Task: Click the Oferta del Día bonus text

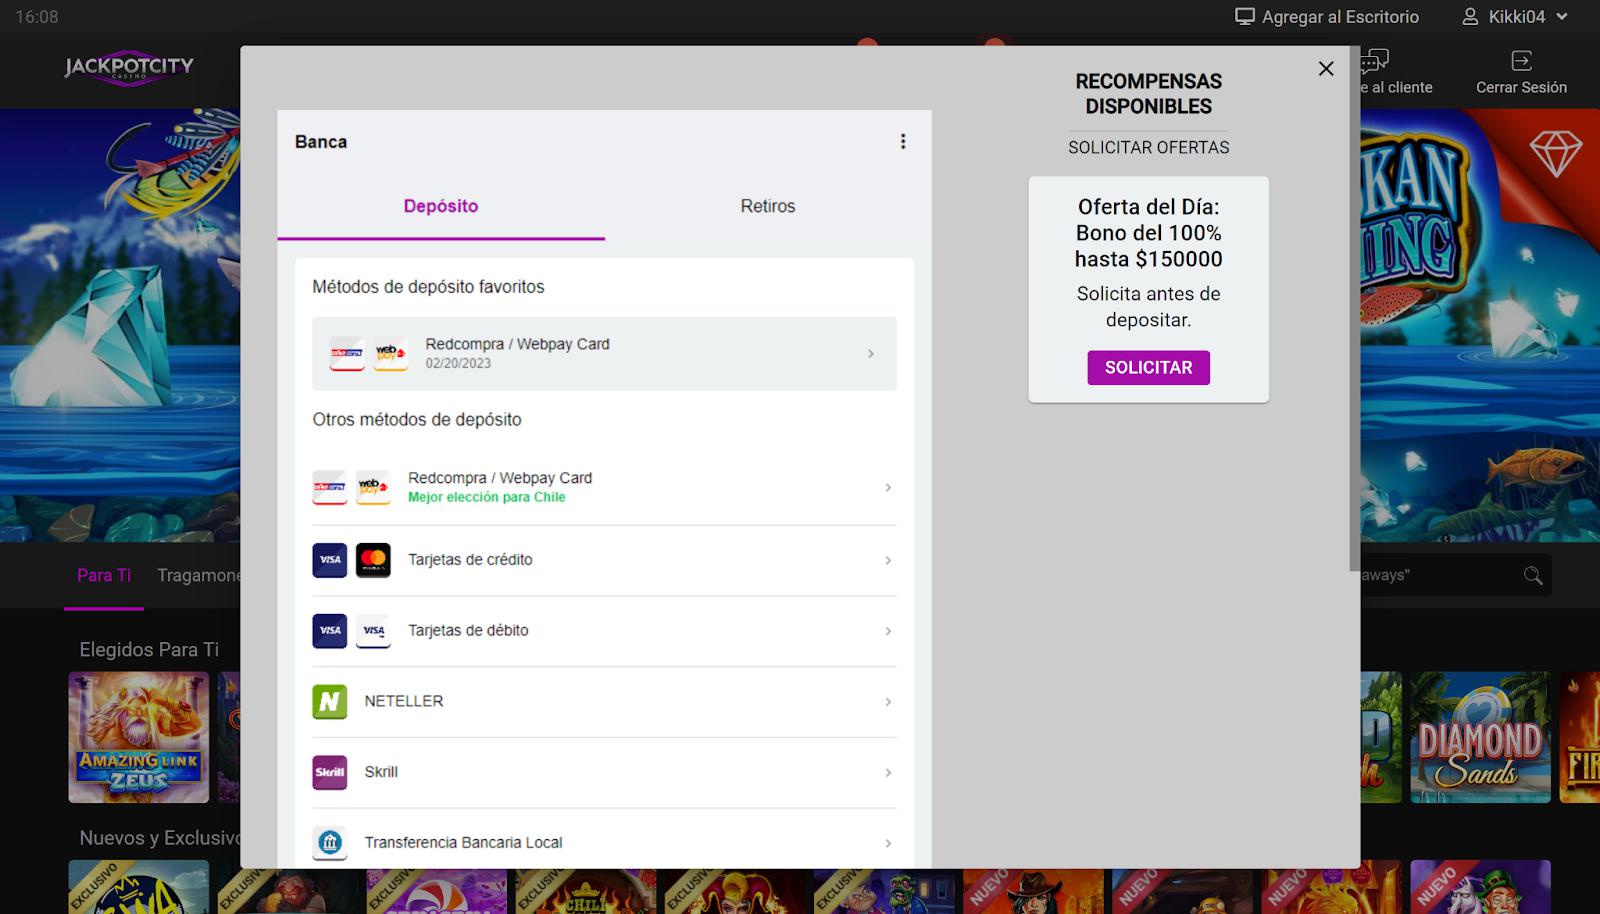Action: 1149,233
